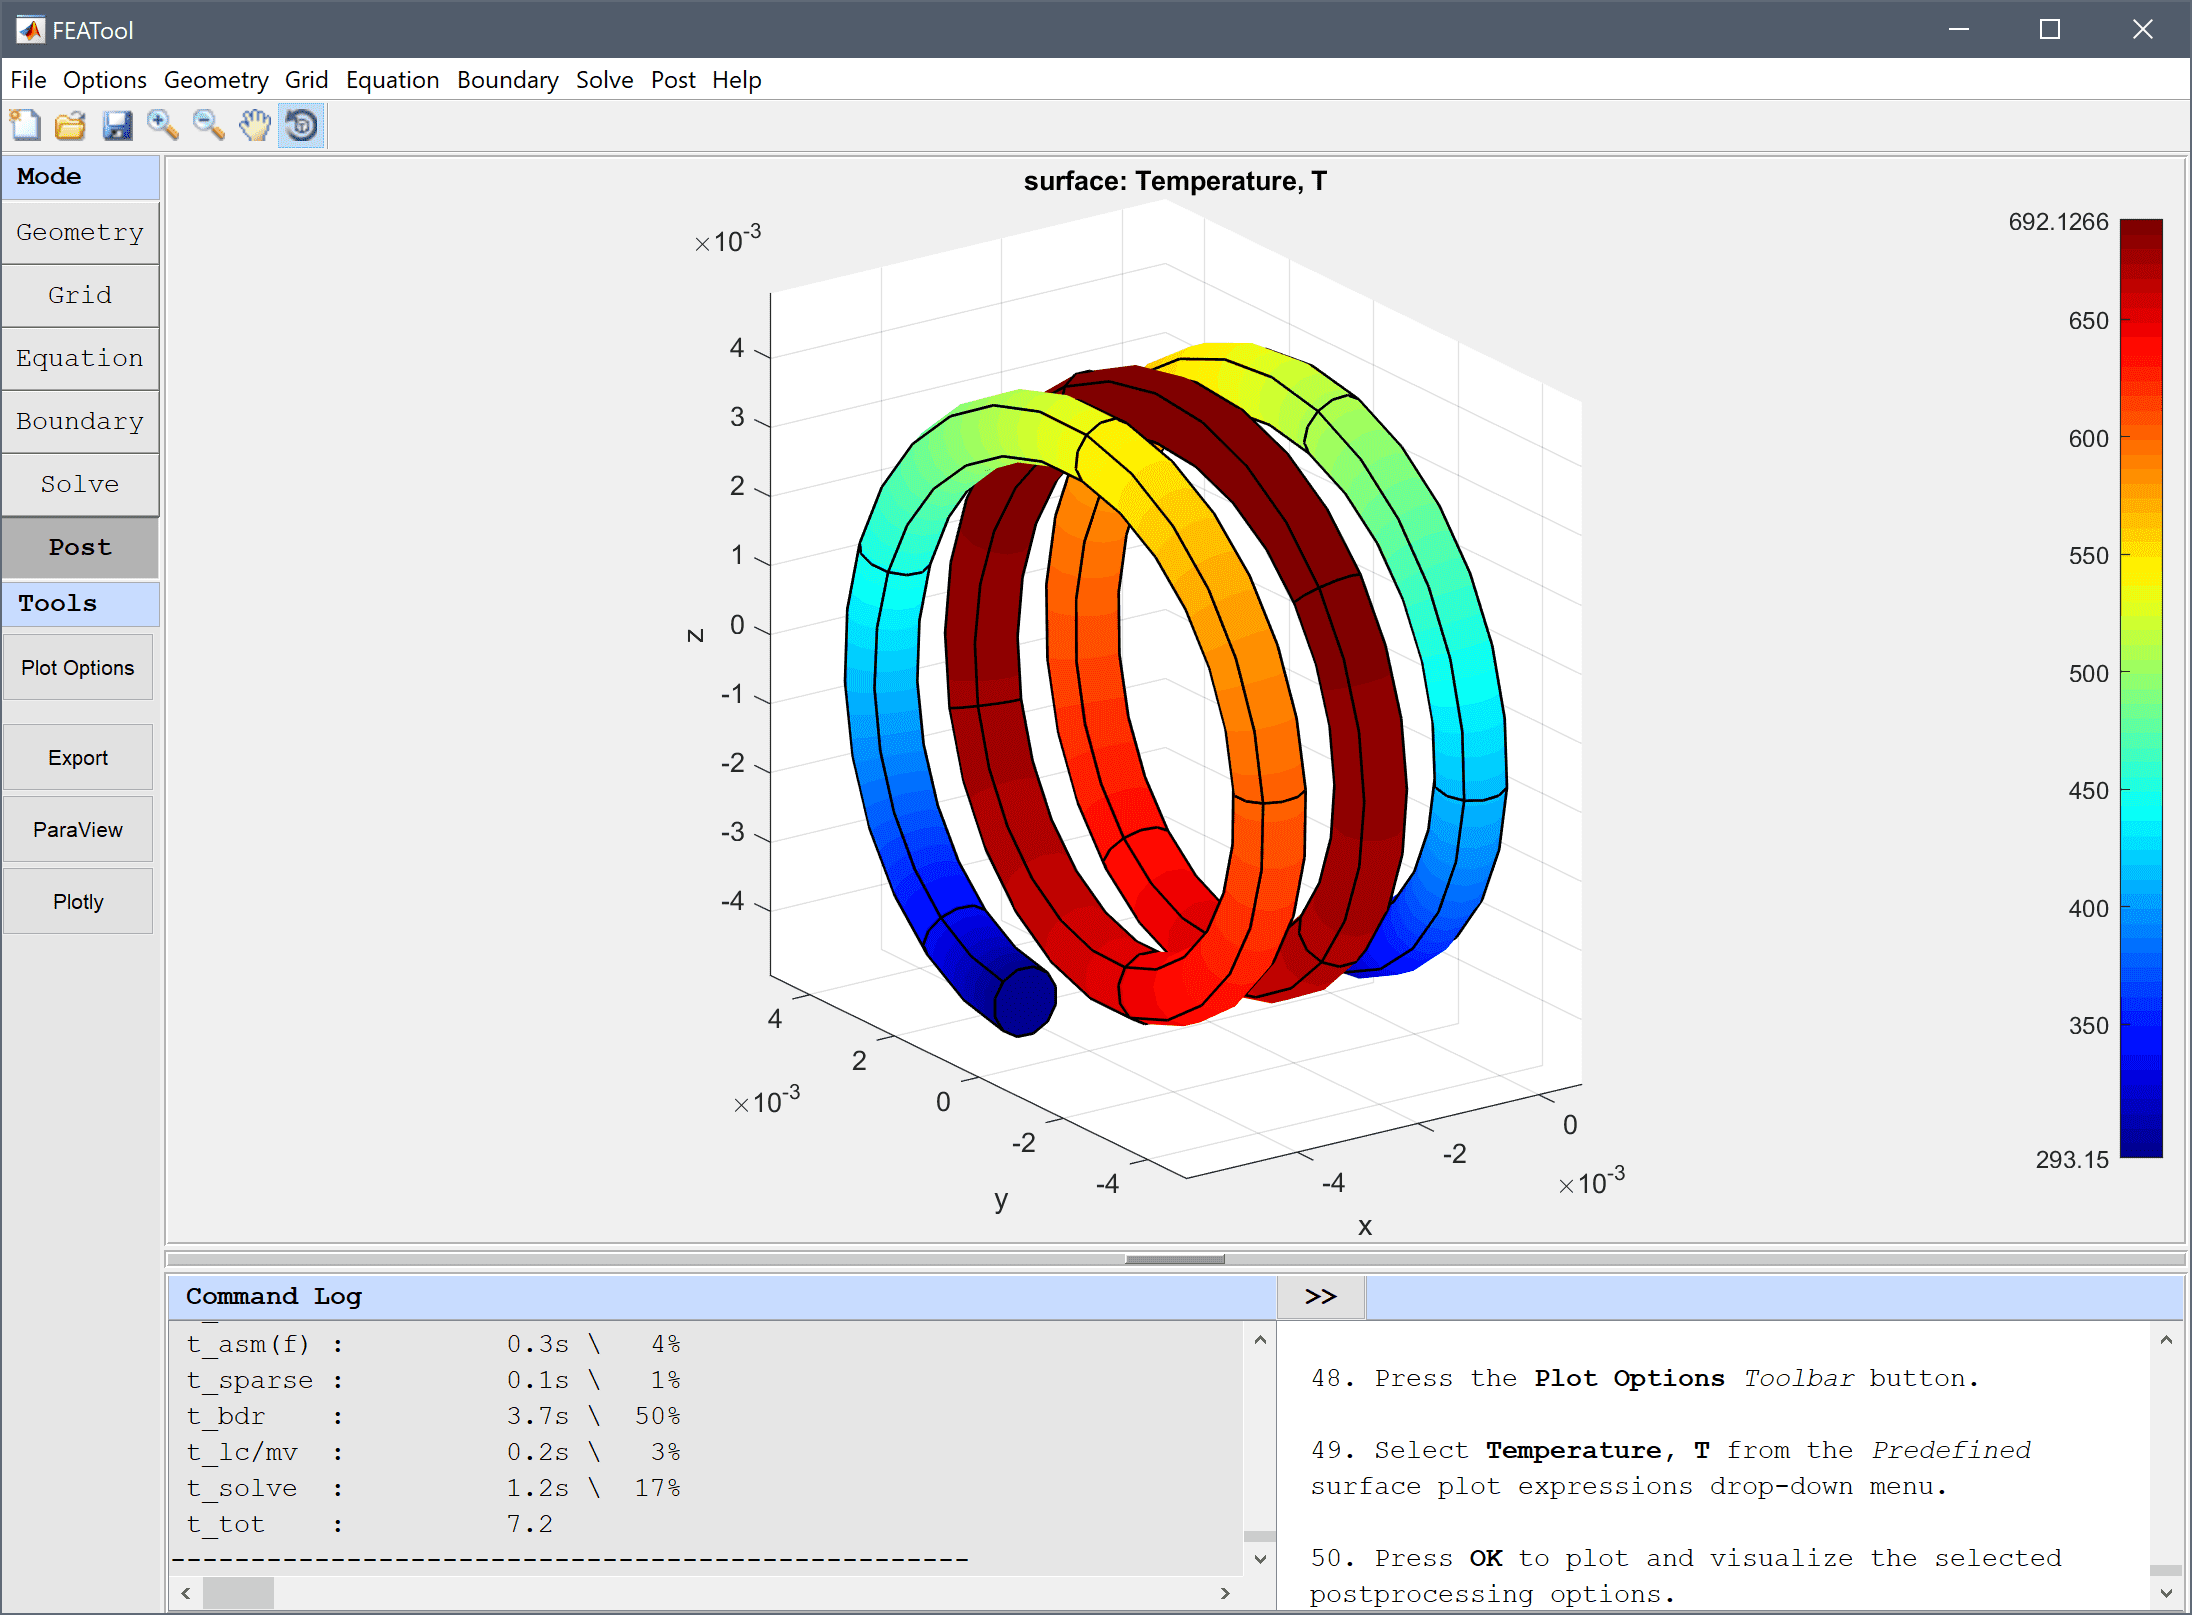Select the Pan hand tool
This screenshot has width=2192, height=1615.
pyautogui.click(x=255, y=126)
